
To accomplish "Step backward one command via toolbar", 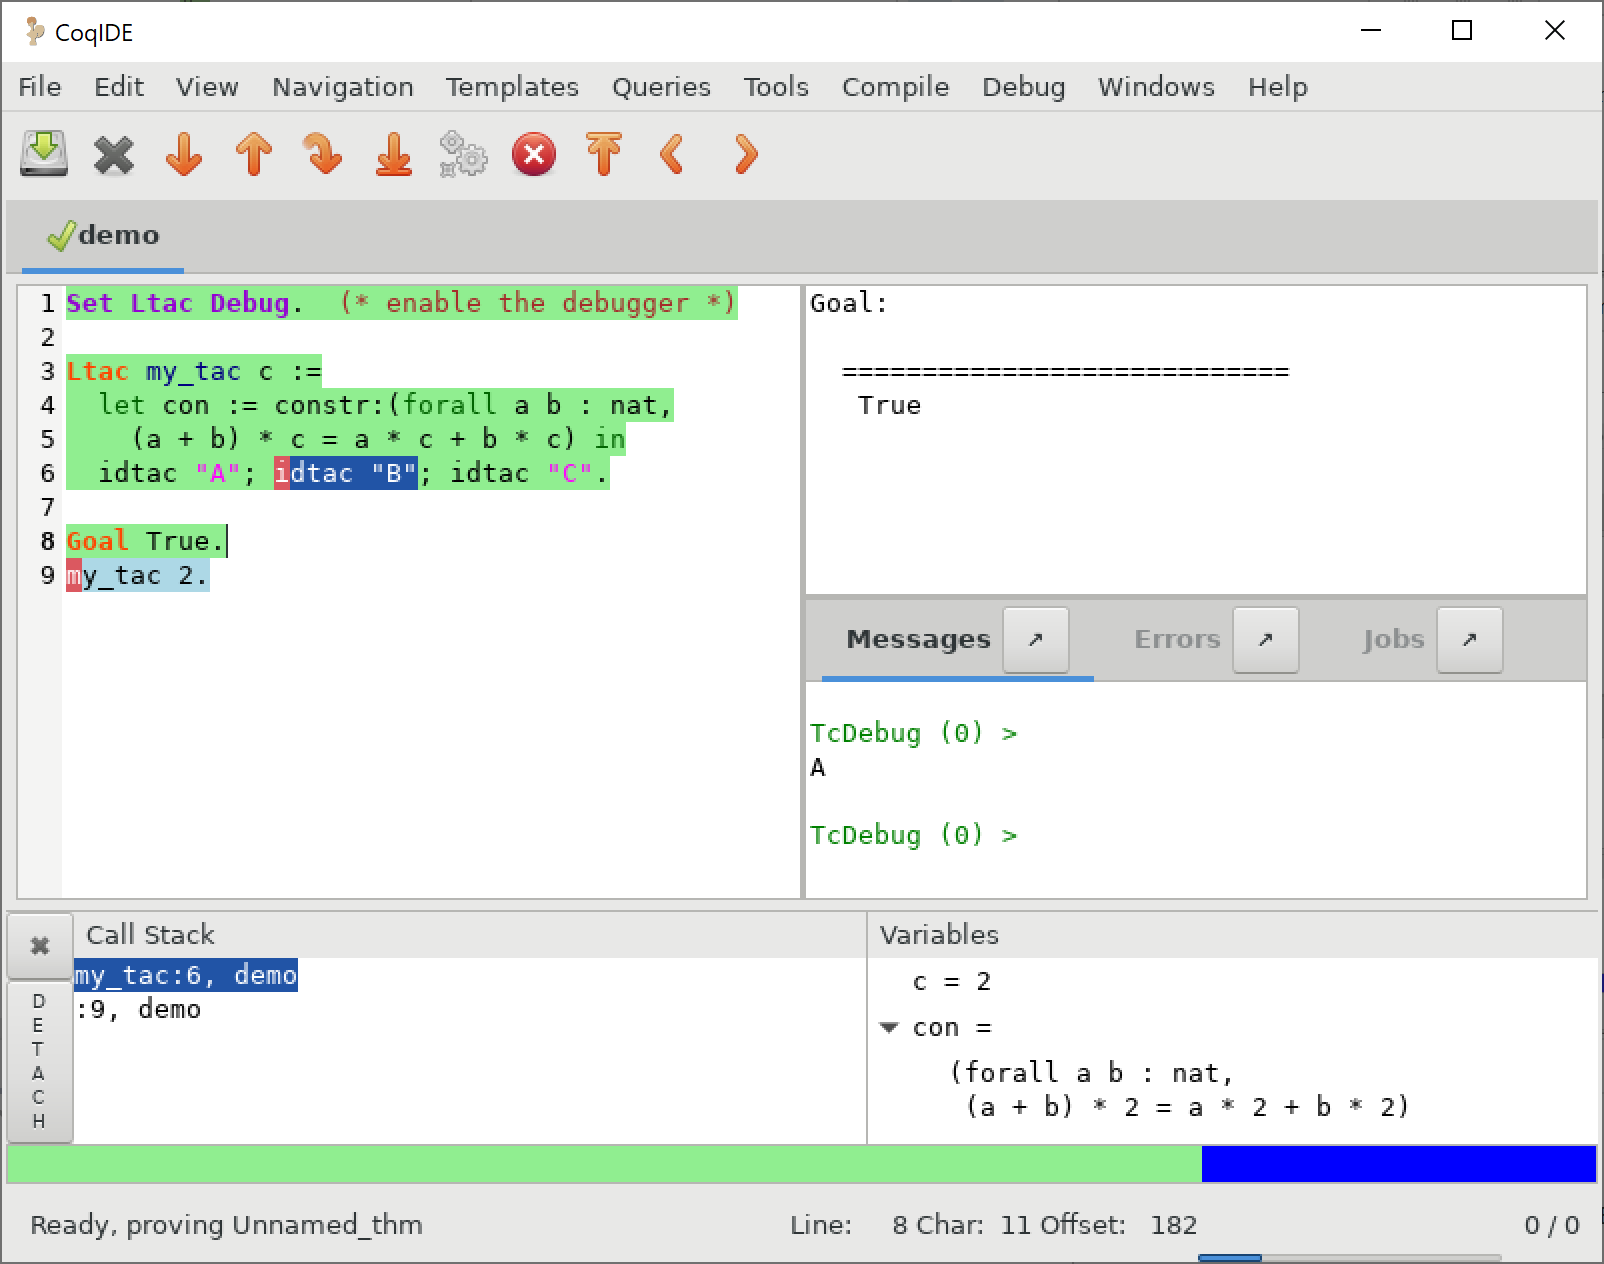I will tap(253, 155).
